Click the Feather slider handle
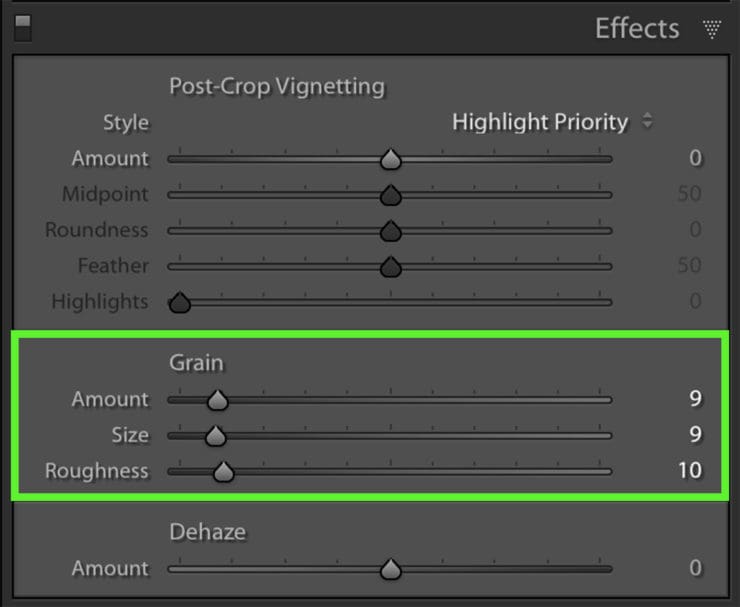The width and height of the screenshot is (740, 607). coord(391,267)
